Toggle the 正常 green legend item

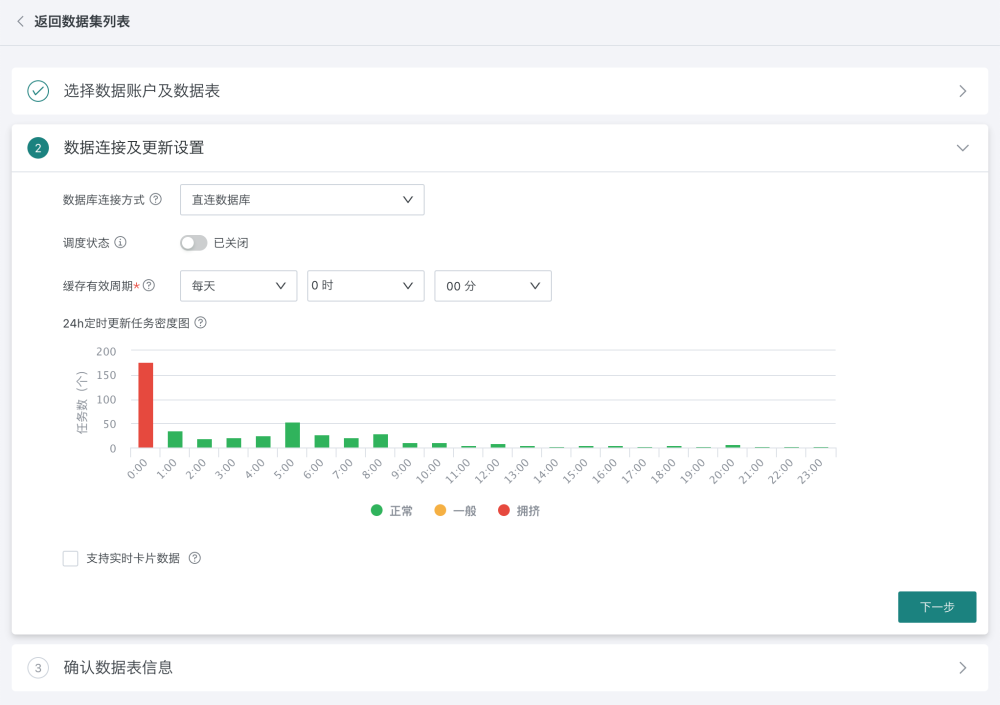(x=392, y=510)
